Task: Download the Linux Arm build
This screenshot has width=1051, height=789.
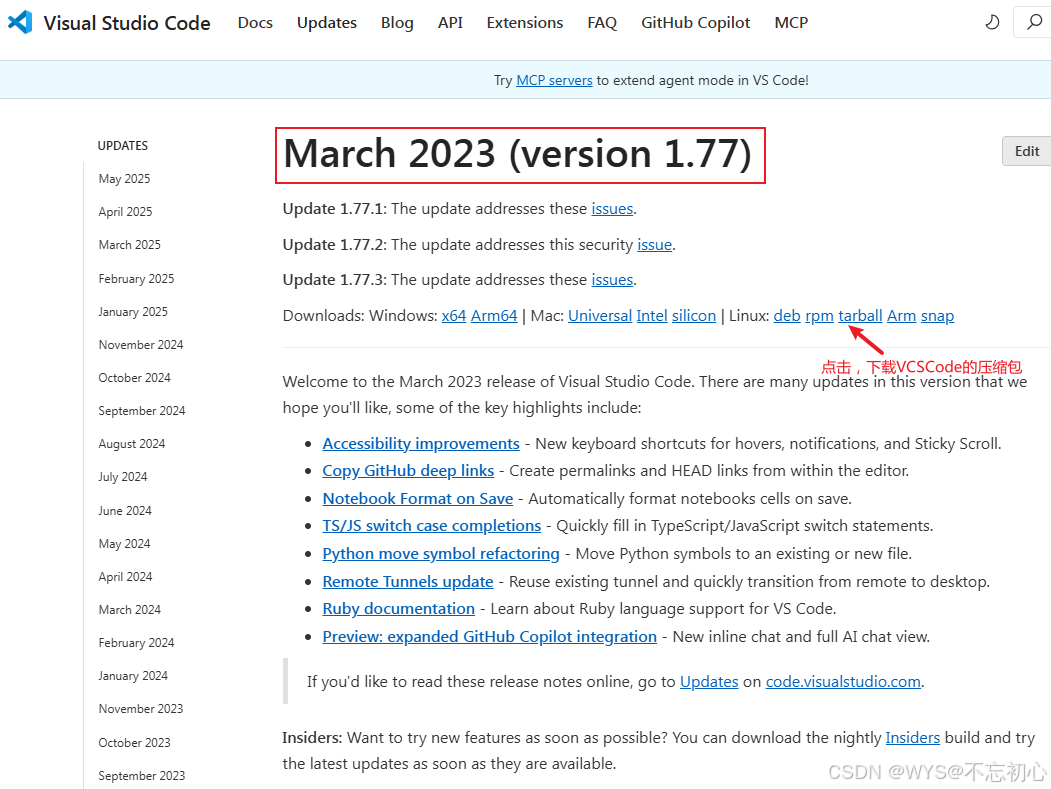Action: point(902,316)
